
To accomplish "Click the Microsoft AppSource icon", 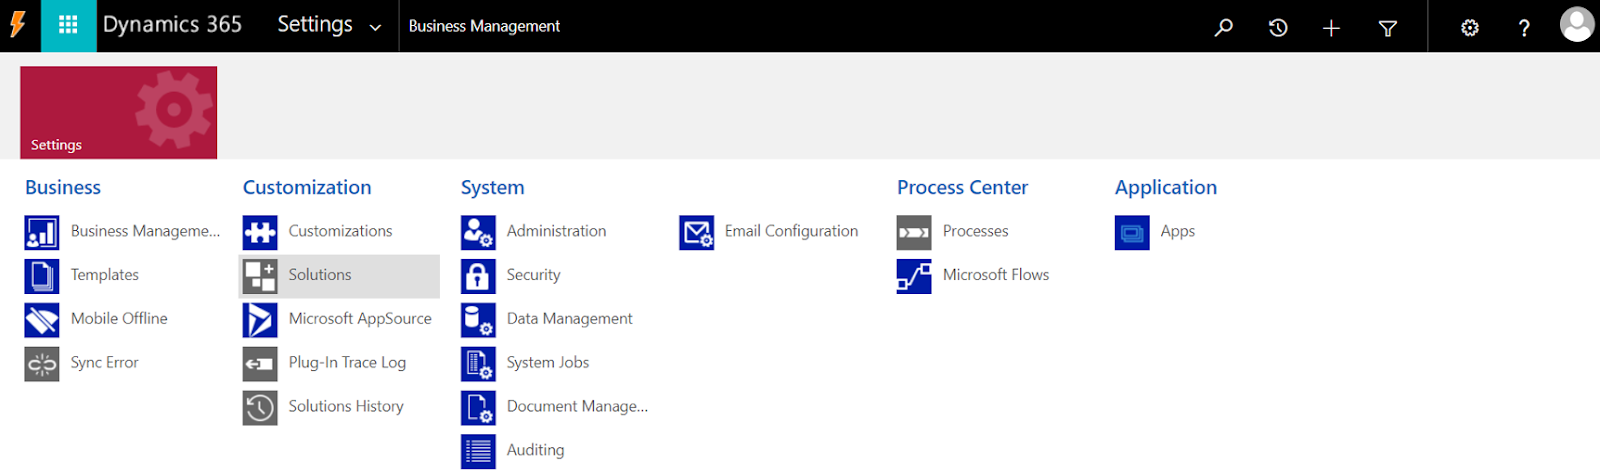I will (x=260, y=320).
